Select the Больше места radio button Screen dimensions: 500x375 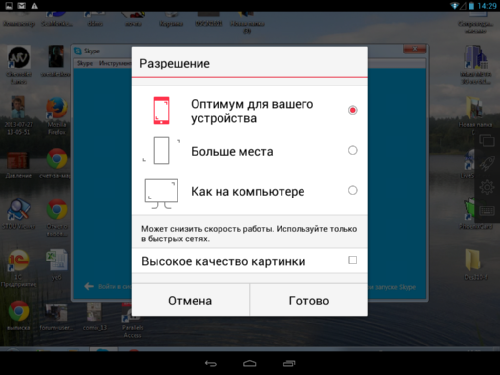tap(352, 150)
